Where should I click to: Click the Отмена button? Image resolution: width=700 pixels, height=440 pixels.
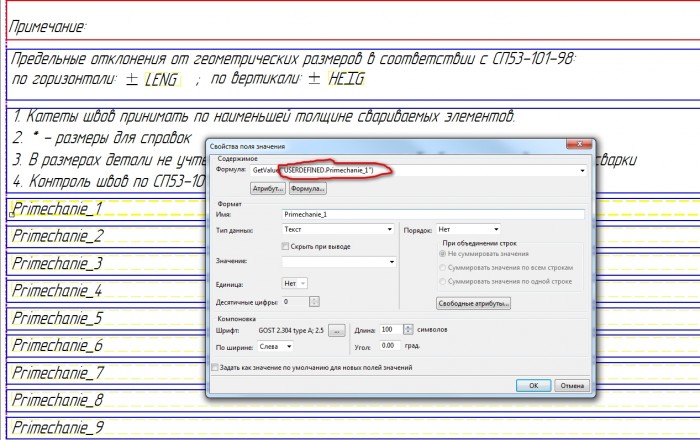572,386
